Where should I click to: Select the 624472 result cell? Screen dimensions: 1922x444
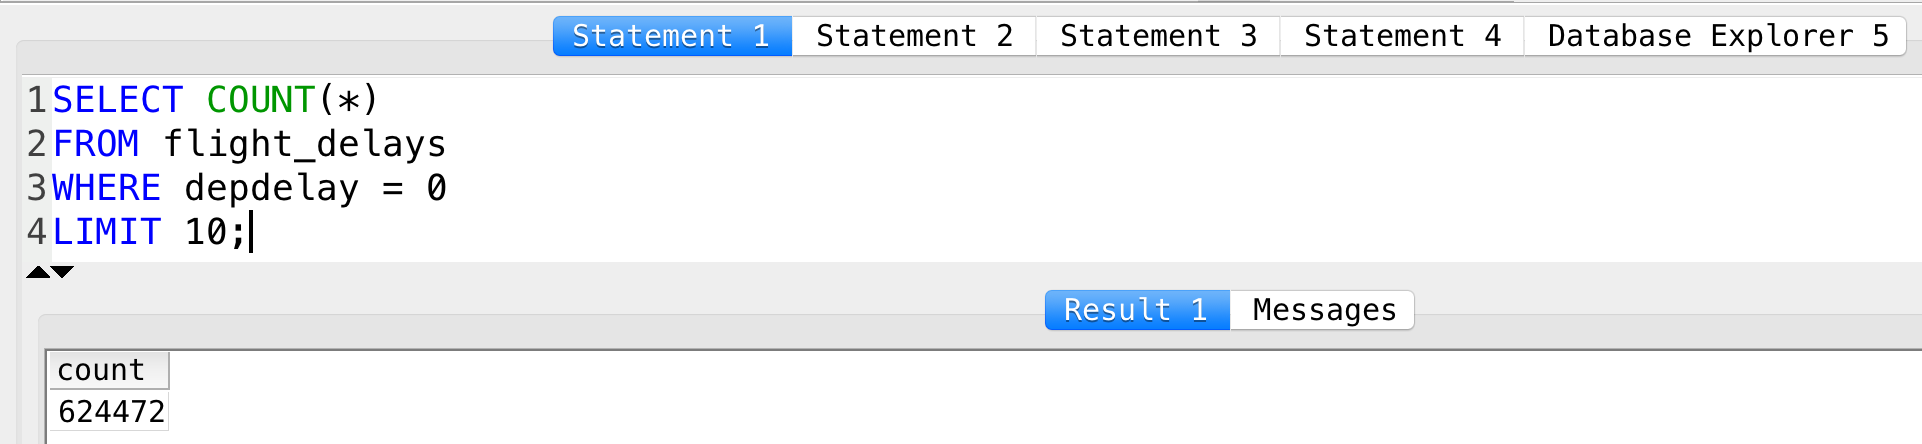click(x=111, y=411)
